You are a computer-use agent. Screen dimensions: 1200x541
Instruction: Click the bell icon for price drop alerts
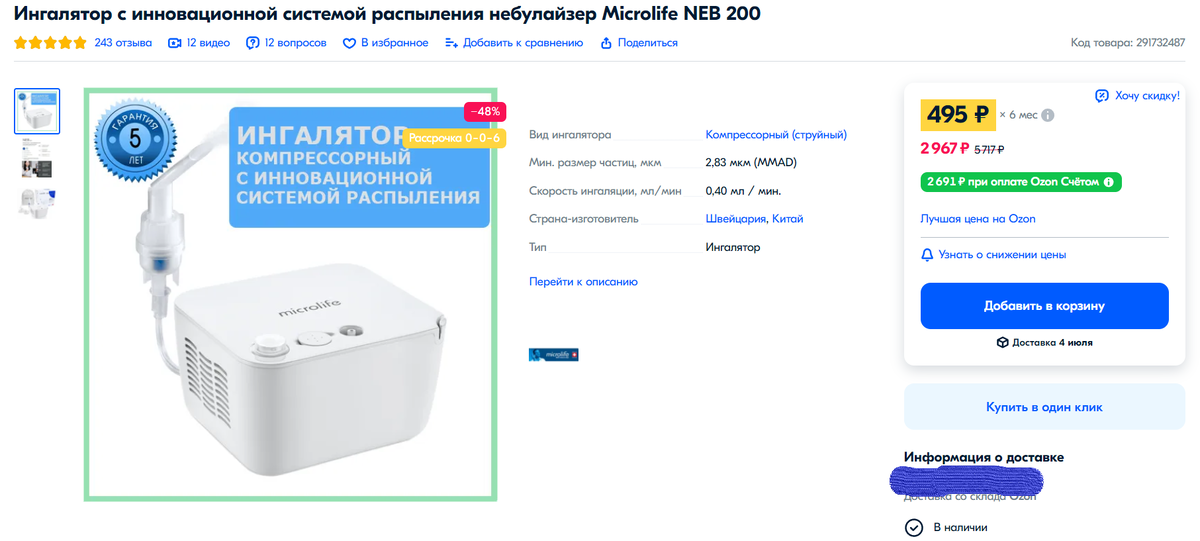[x=927, y=255]
